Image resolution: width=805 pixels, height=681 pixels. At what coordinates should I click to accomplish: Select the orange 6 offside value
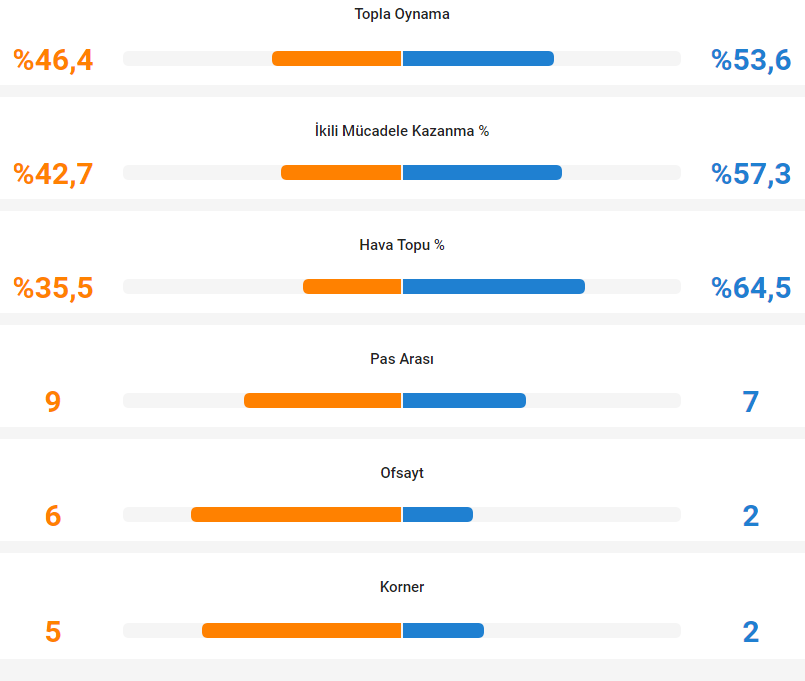click(53, 516)
